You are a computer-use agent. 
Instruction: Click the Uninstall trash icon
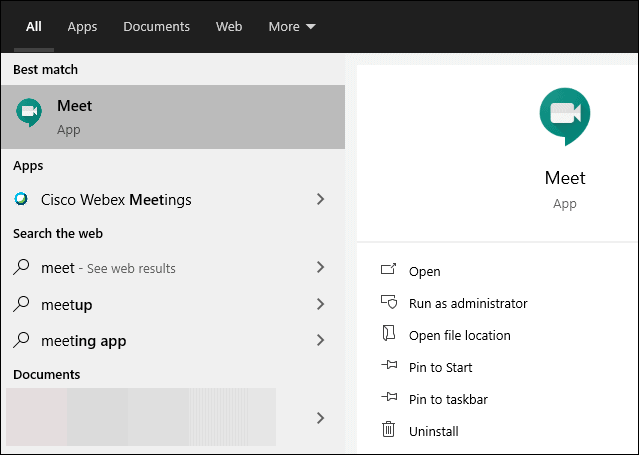click(388, 431)
